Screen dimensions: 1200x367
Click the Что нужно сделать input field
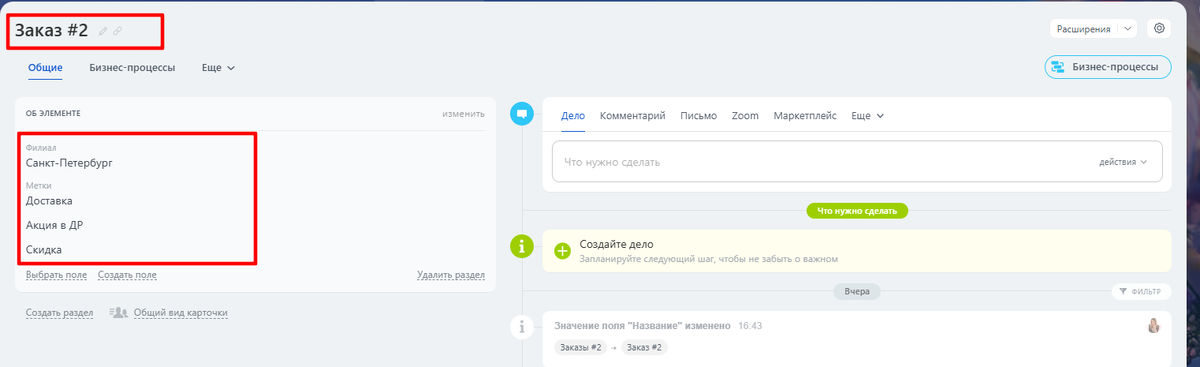857,161
